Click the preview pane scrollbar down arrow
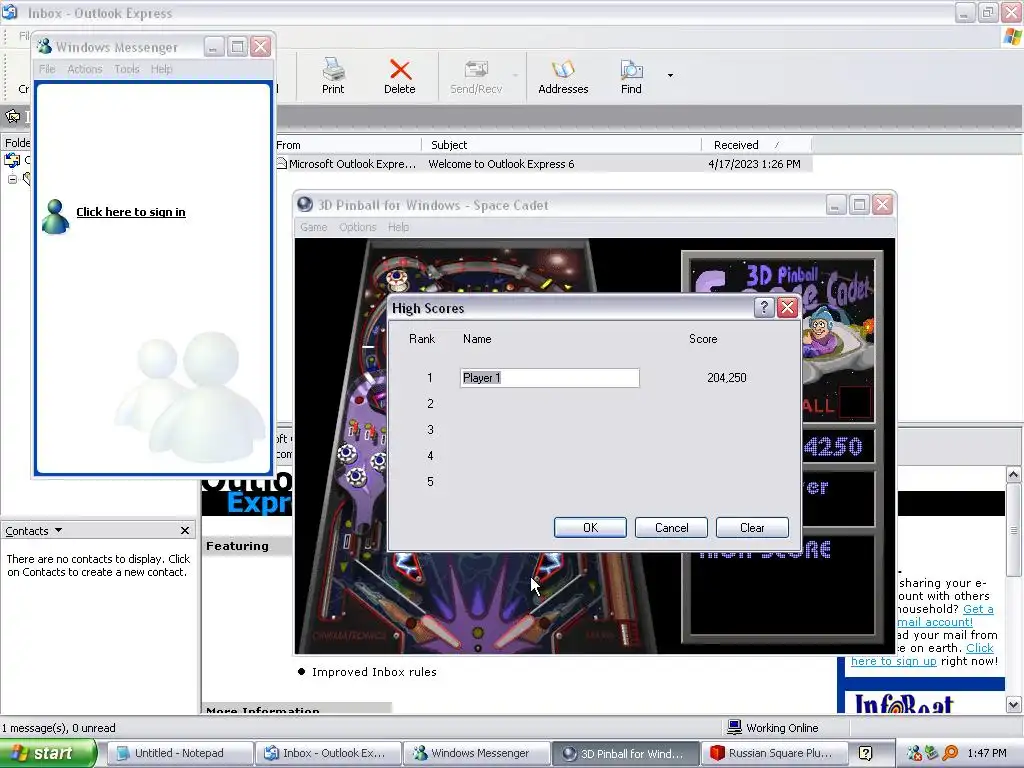 (x=1014, y=705)
